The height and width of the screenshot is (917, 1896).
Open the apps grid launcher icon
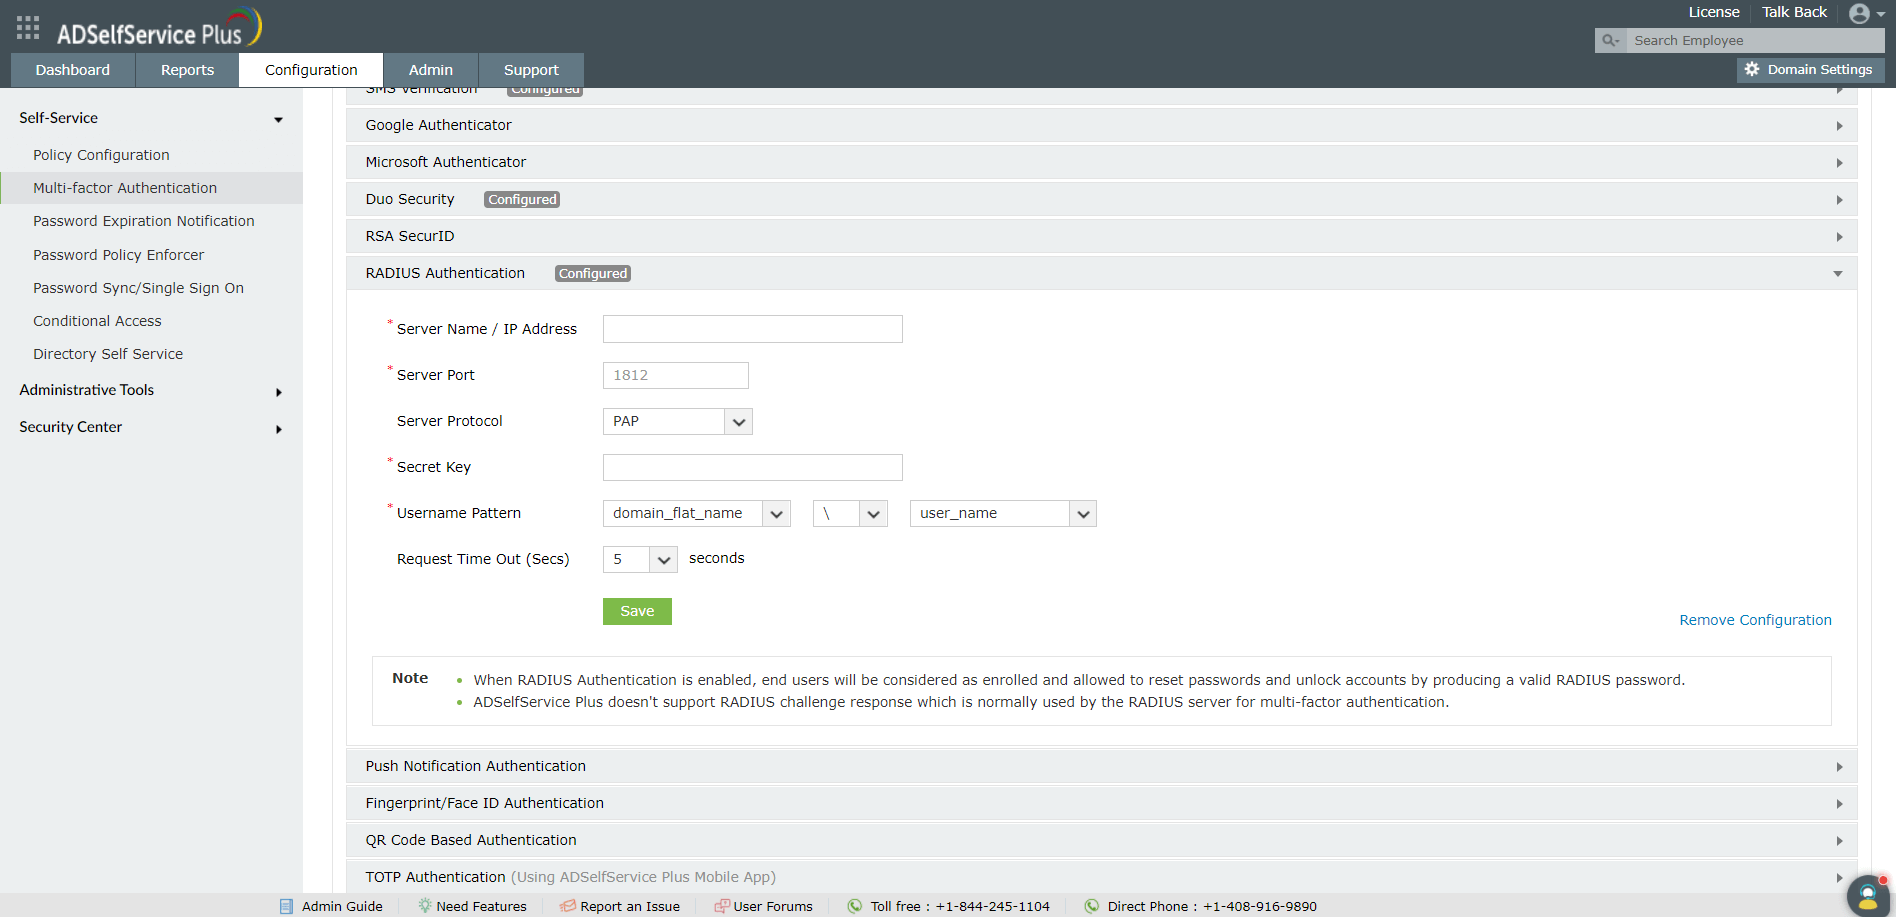tap(28, 27)
